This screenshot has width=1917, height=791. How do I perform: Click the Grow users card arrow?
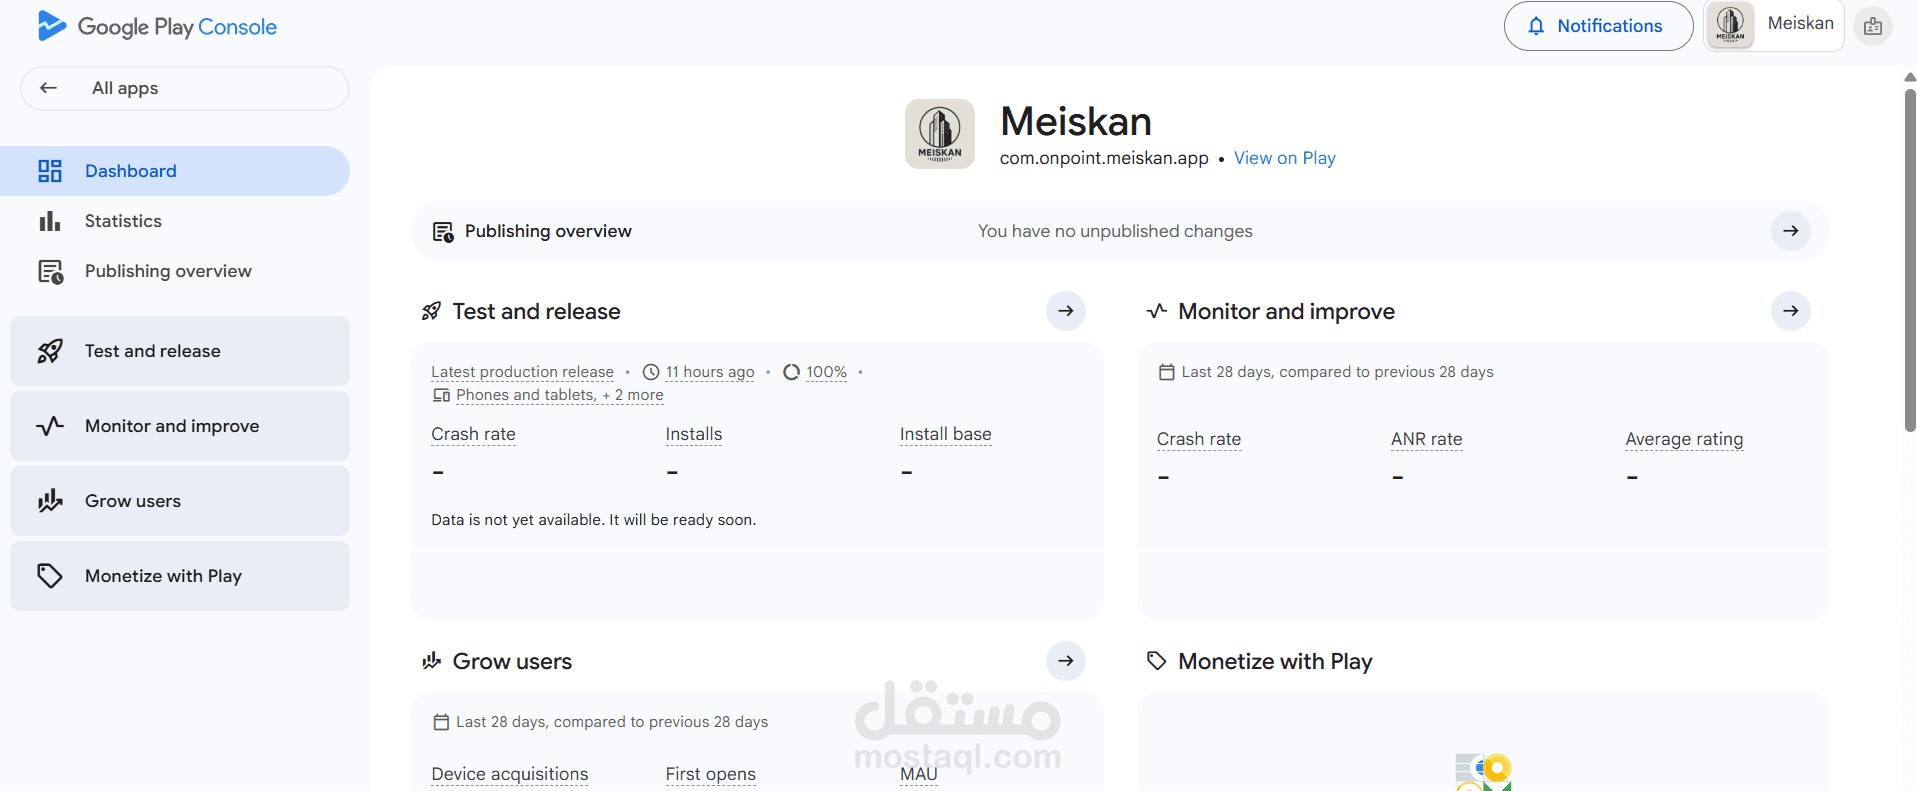pyautogui.click(x=1066, y=661)
